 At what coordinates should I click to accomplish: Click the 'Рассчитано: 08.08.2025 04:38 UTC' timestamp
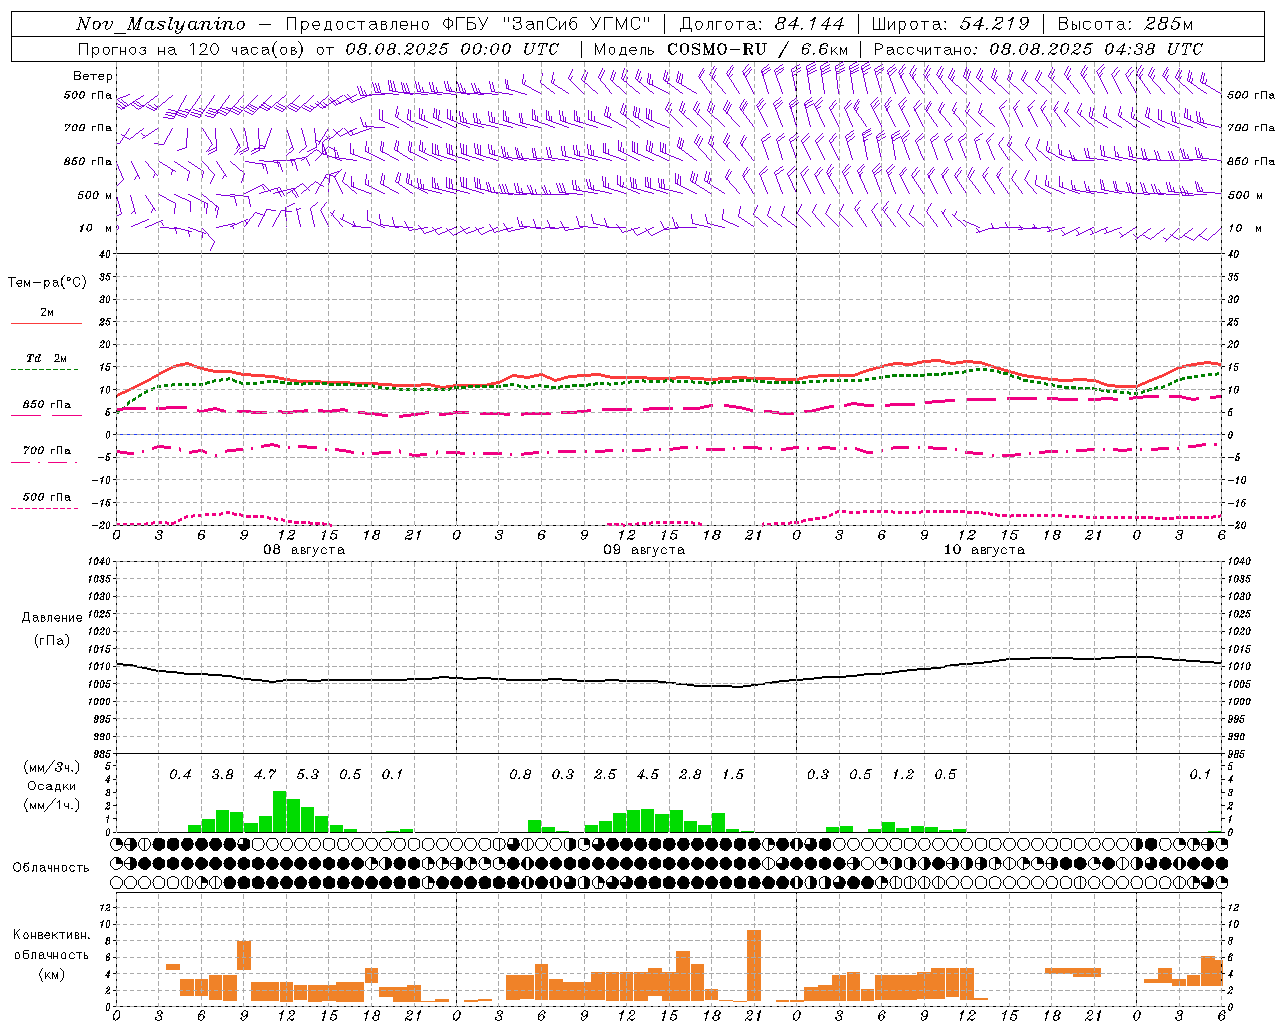click(x=1038, y=49)
